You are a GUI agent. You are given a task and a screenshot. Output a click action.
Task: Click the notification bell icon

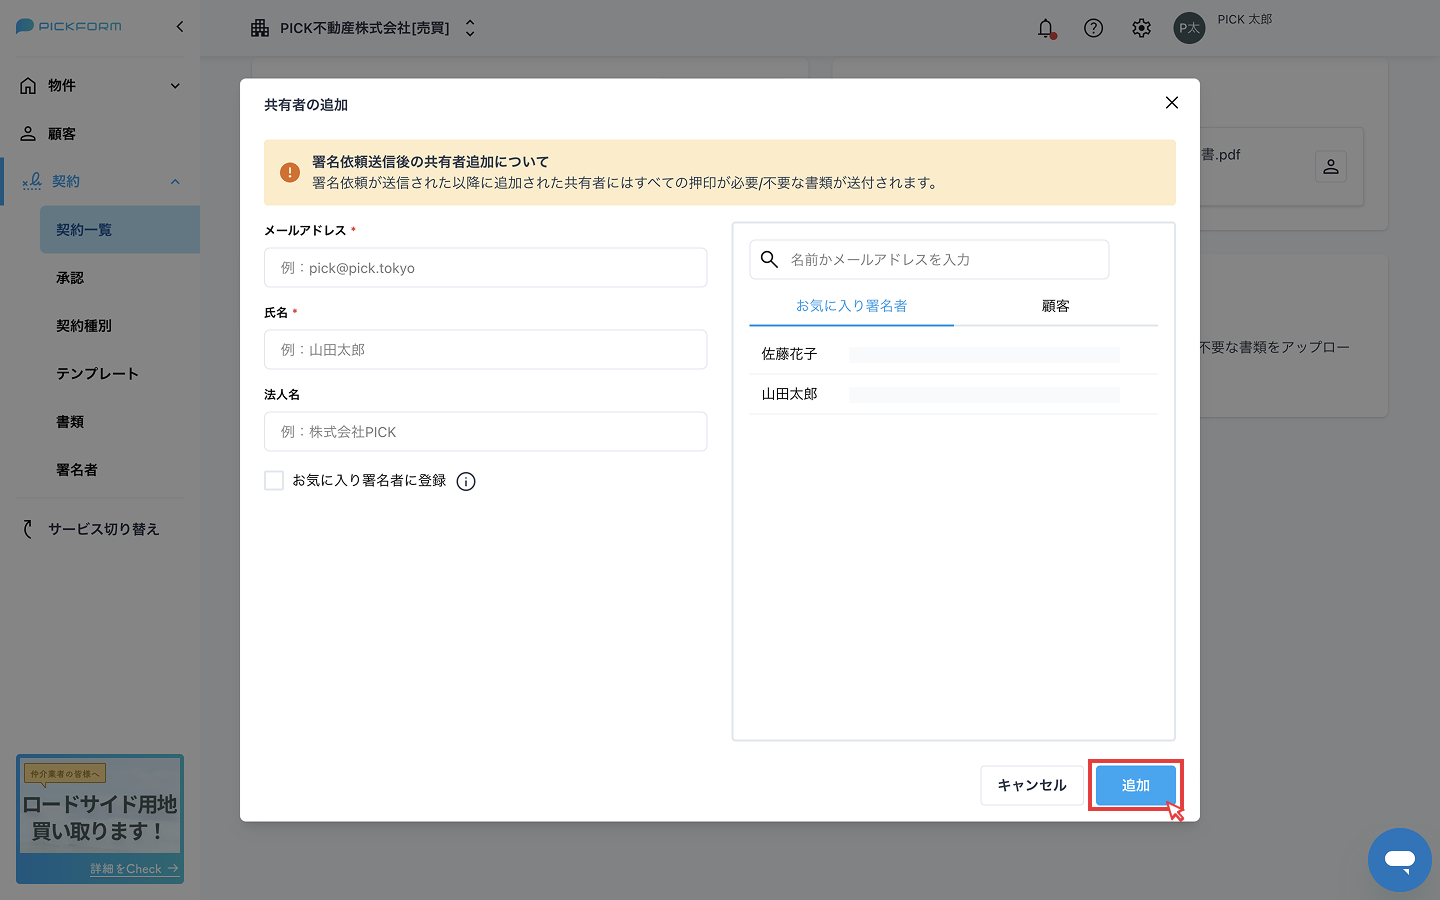tap(1045, 28)
